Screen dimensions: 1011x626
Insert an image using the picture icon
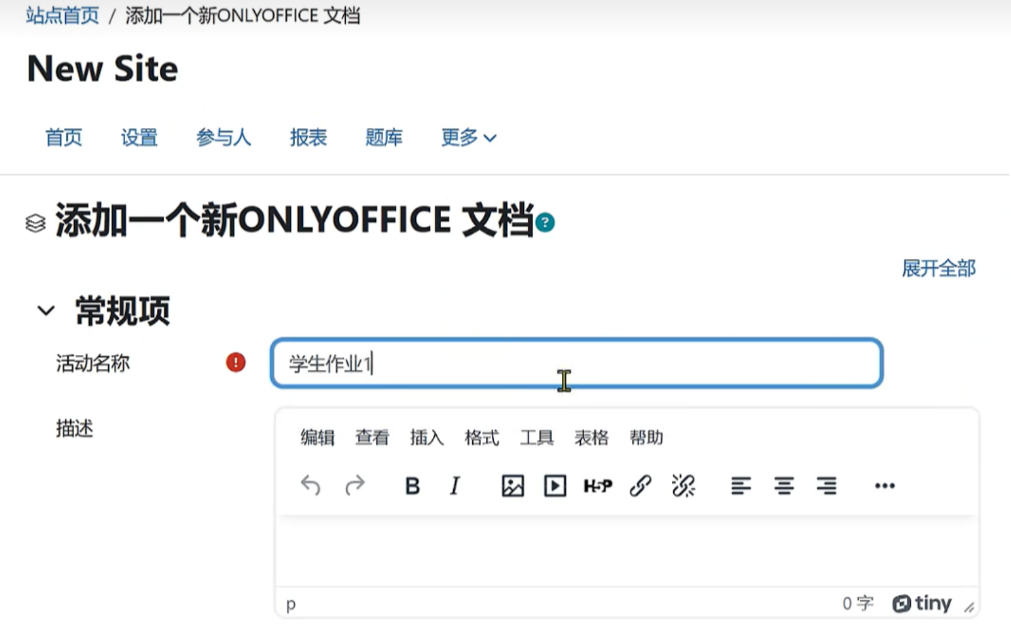(x=513, y=485)
